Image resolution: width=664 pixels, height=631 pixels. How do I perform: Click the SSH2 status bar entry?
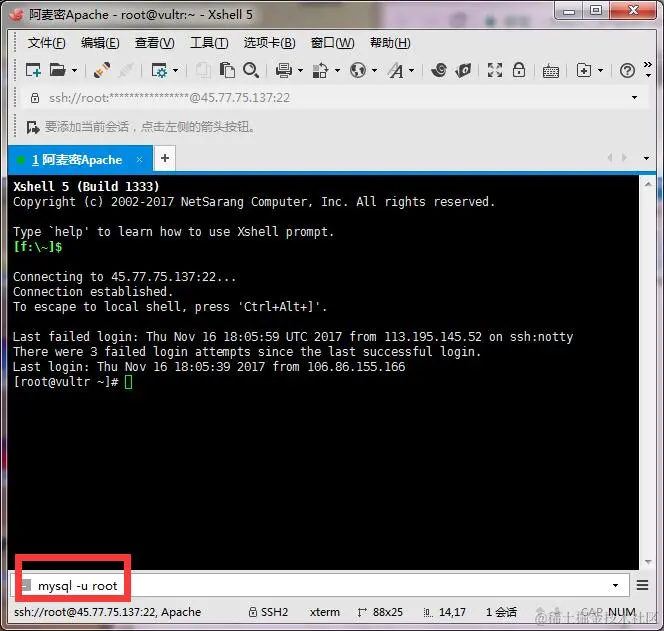(268, 612)
